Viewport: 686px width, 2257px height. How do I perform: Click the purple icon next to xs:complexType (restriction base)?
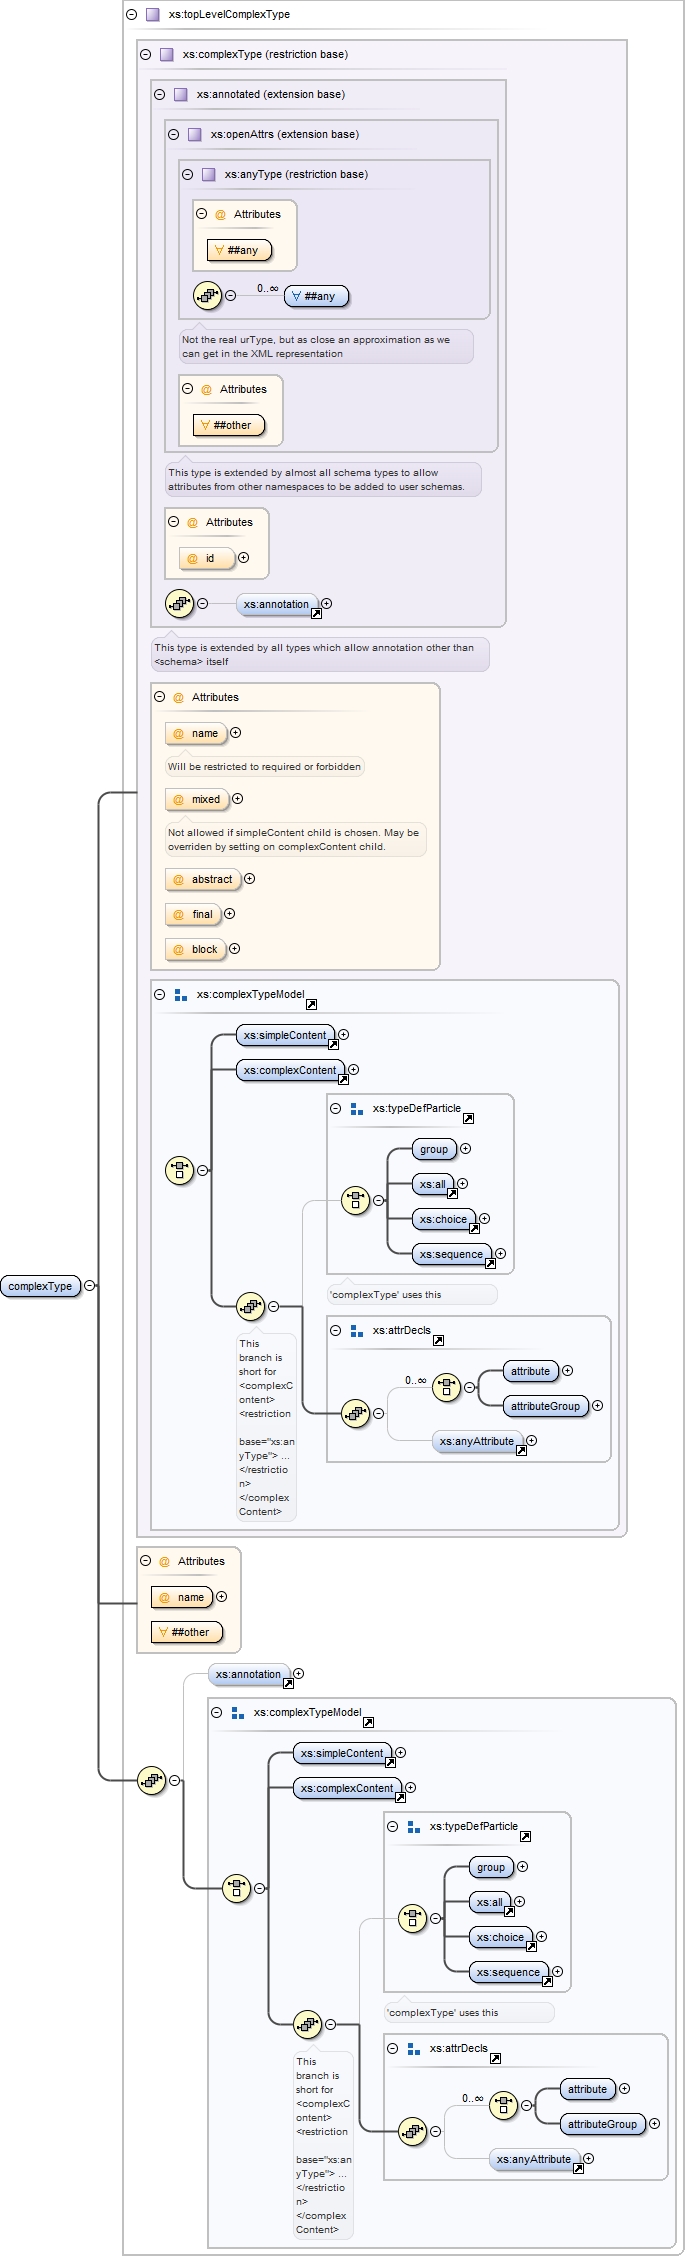click(167, 55)
